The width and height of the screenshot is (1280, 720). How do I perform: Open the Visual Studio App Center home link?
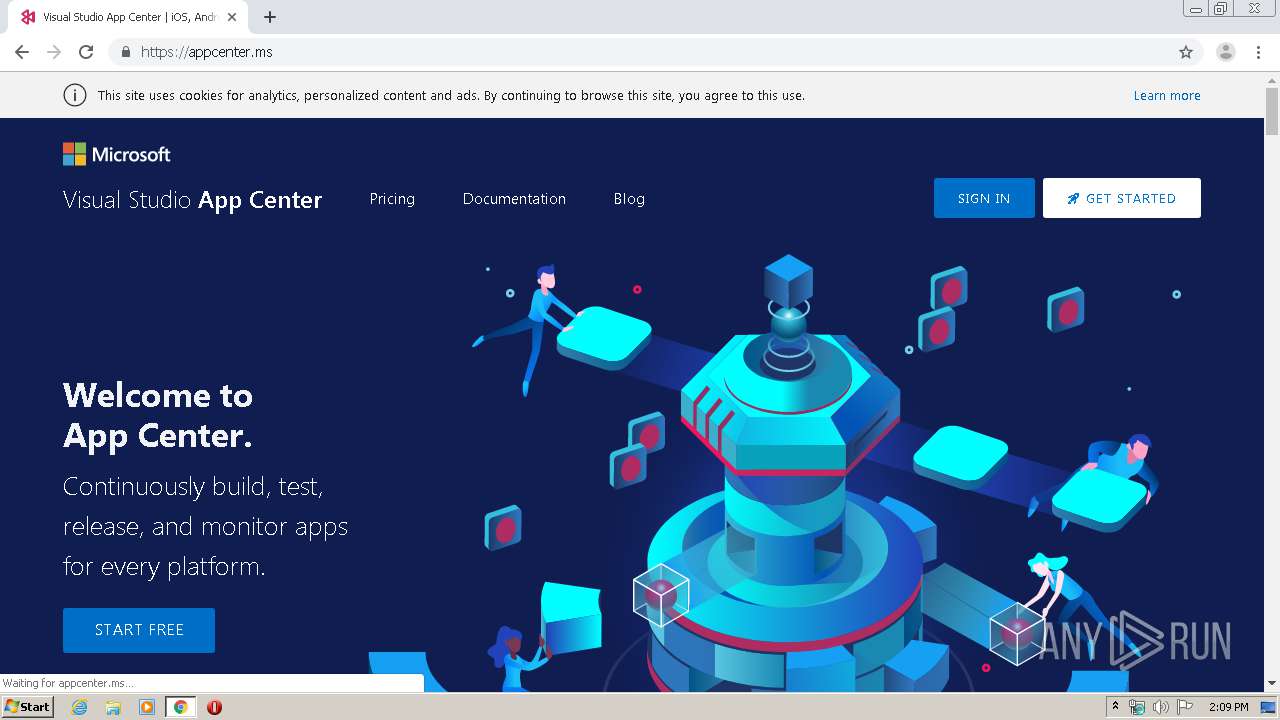pyautogui.click(x=192, y=199)
